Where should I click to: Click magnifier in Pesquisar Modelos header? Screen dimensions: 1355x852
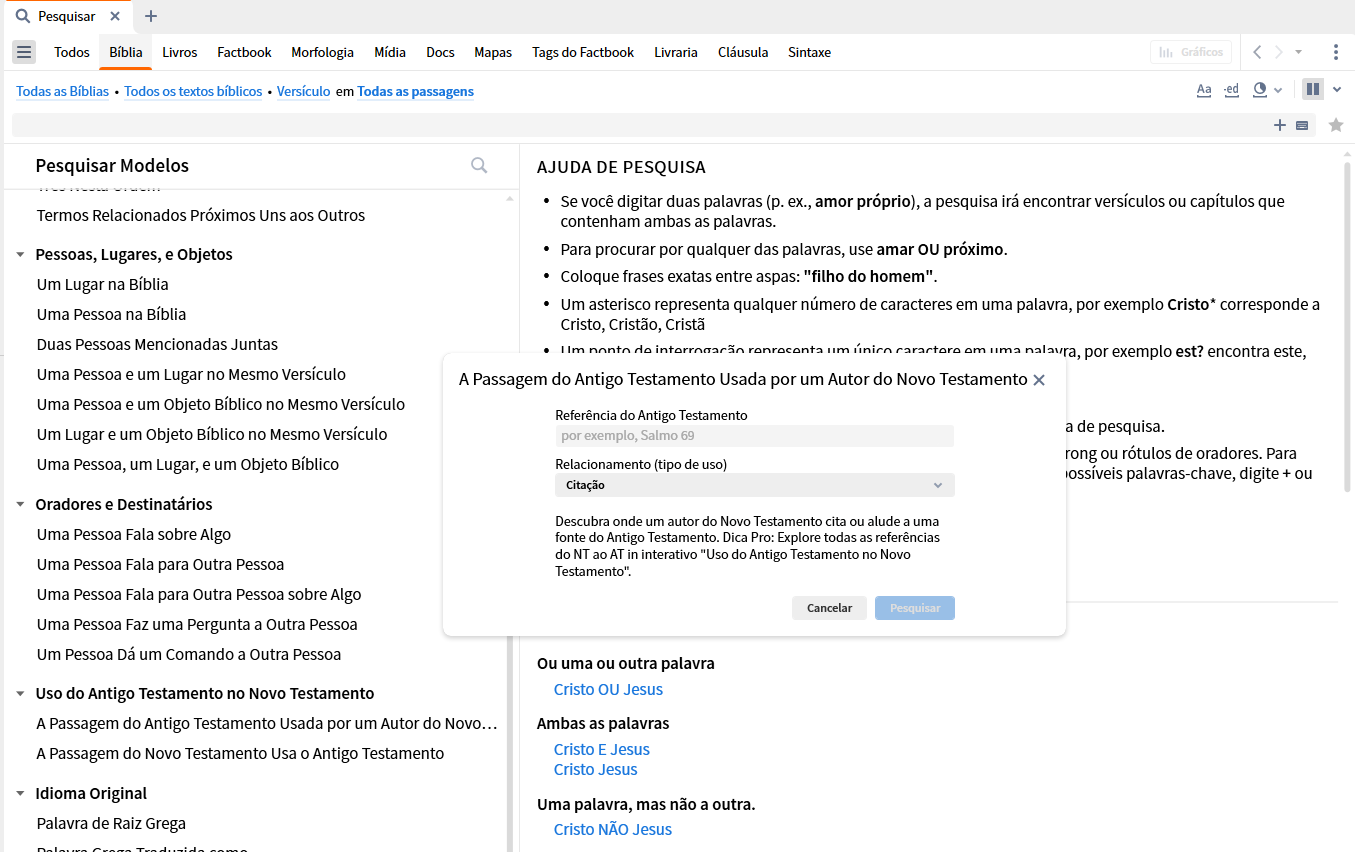click(x=479, y=165)
